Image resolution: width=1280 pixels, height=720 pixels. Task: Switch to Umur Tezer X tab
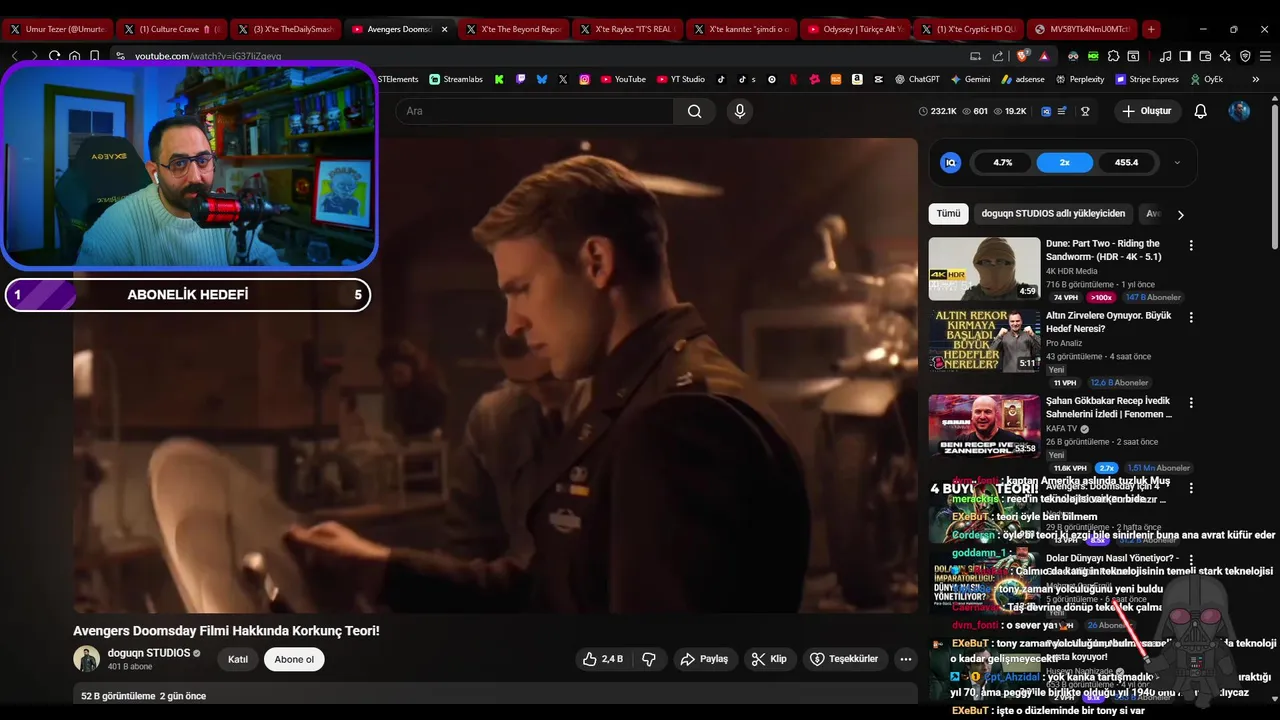pos(57,29)
